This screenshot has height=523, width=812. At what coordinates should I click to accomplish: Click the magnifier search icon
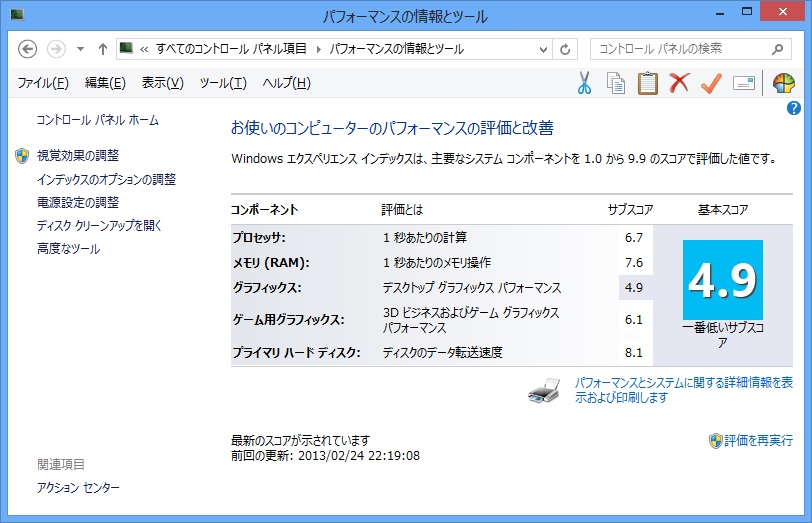click(777, 49)
